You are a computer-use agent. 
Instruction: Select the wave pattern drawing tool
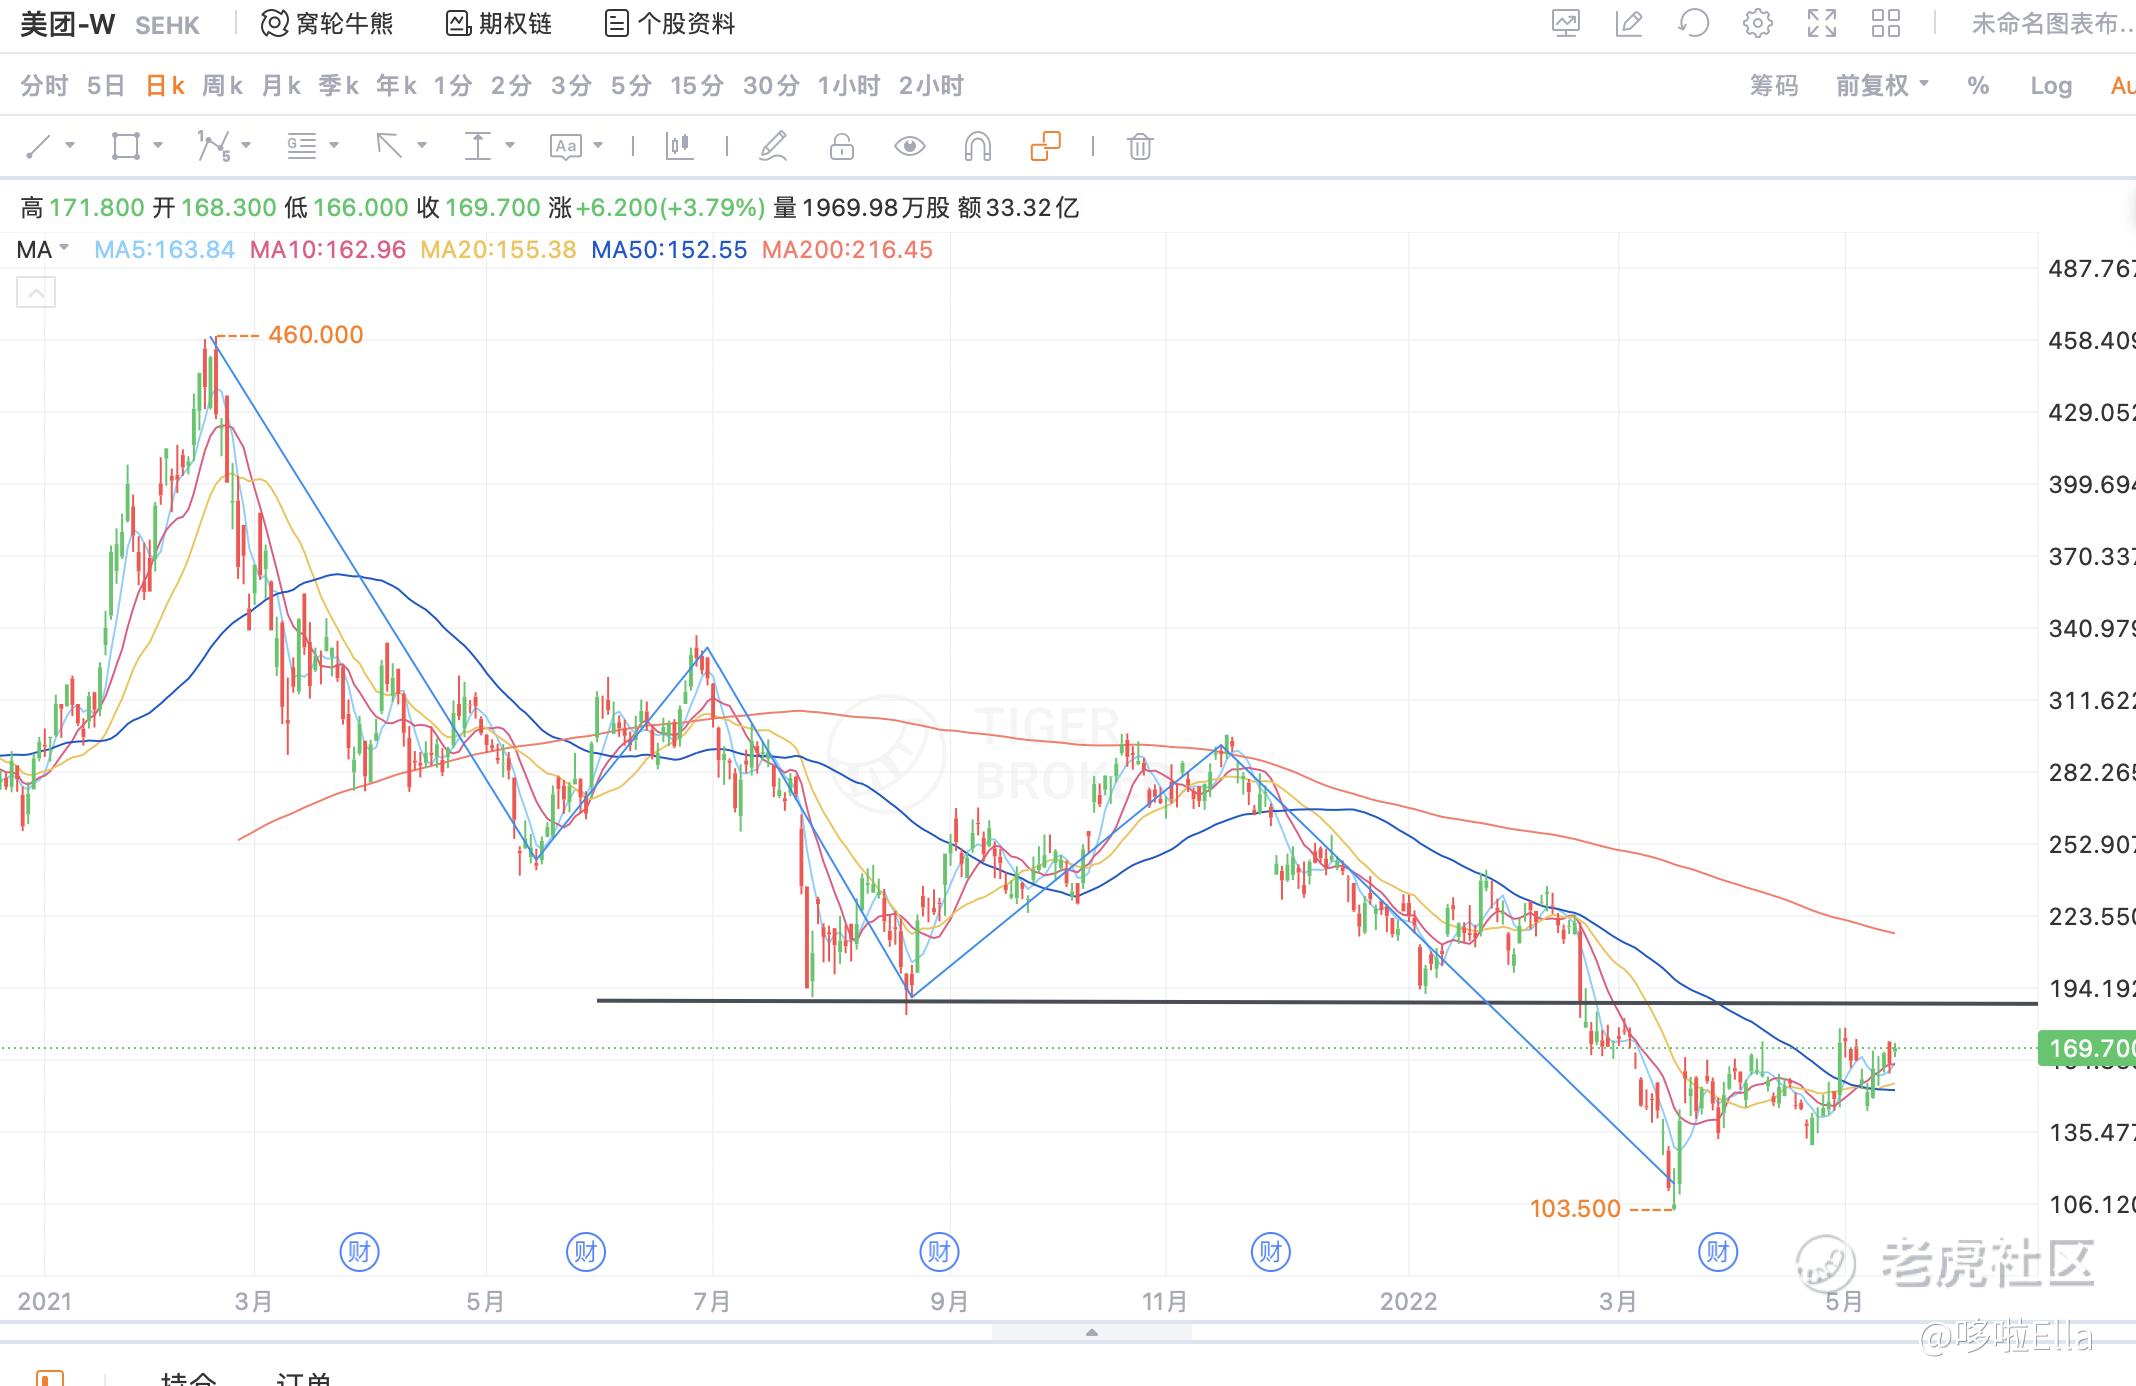tap(213, 147)
